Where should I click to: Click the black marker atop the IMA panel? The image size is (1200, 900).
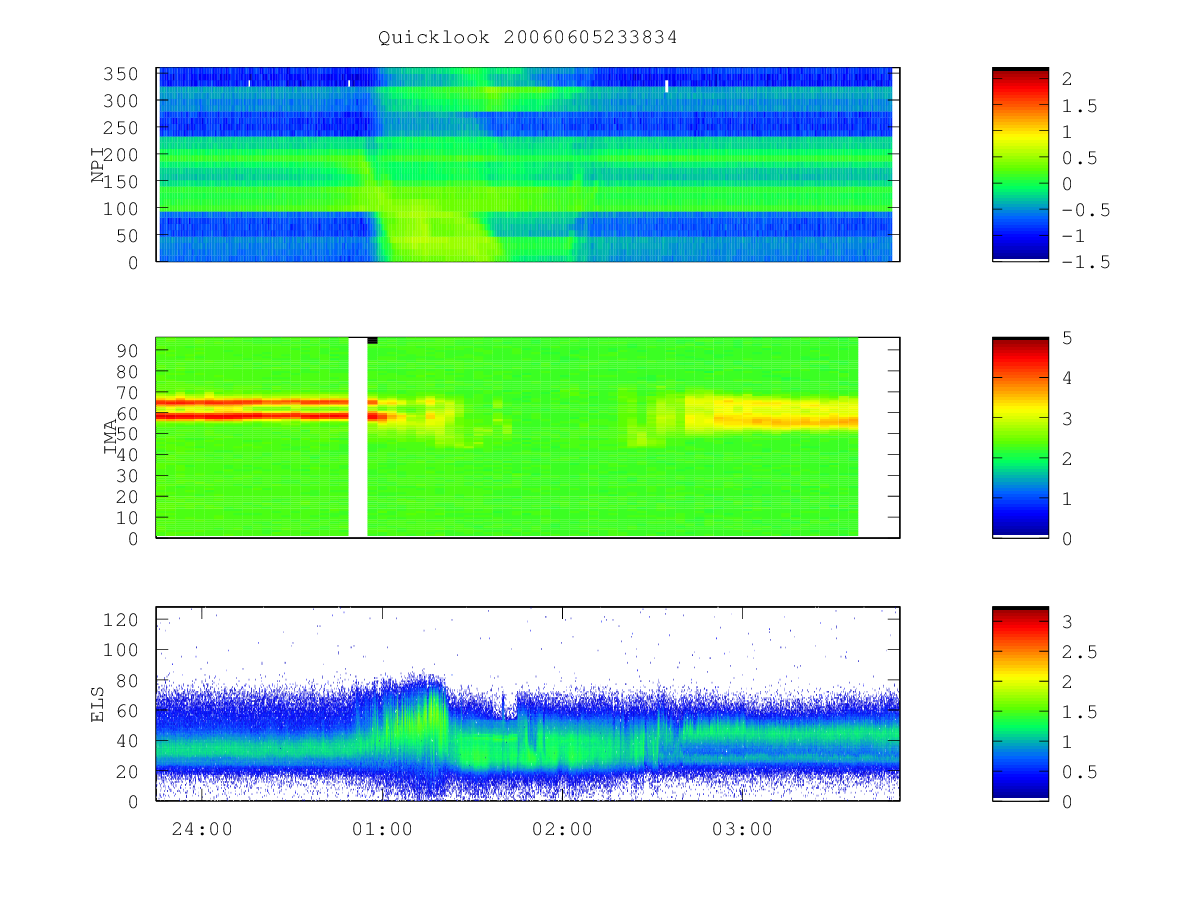click(372, 340)
